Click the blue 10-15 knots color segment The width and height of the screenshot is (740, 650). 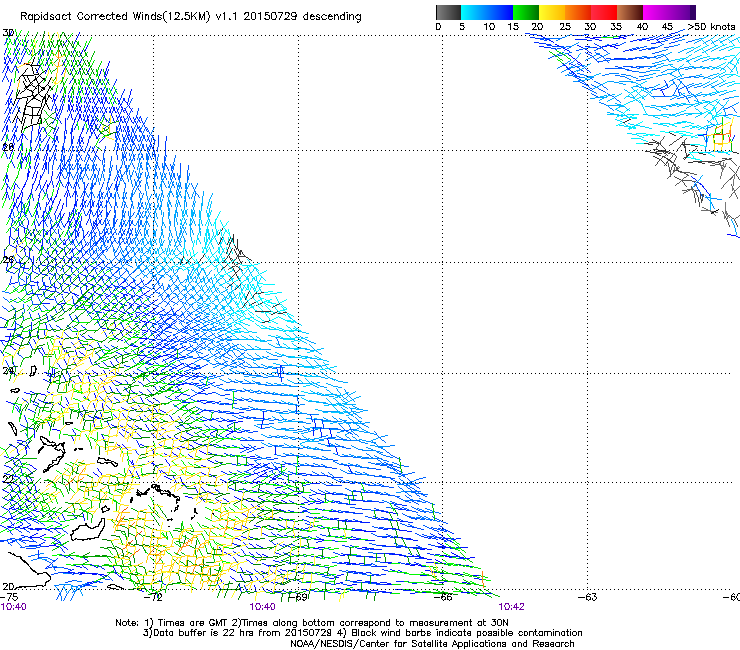tap(500, 12)
